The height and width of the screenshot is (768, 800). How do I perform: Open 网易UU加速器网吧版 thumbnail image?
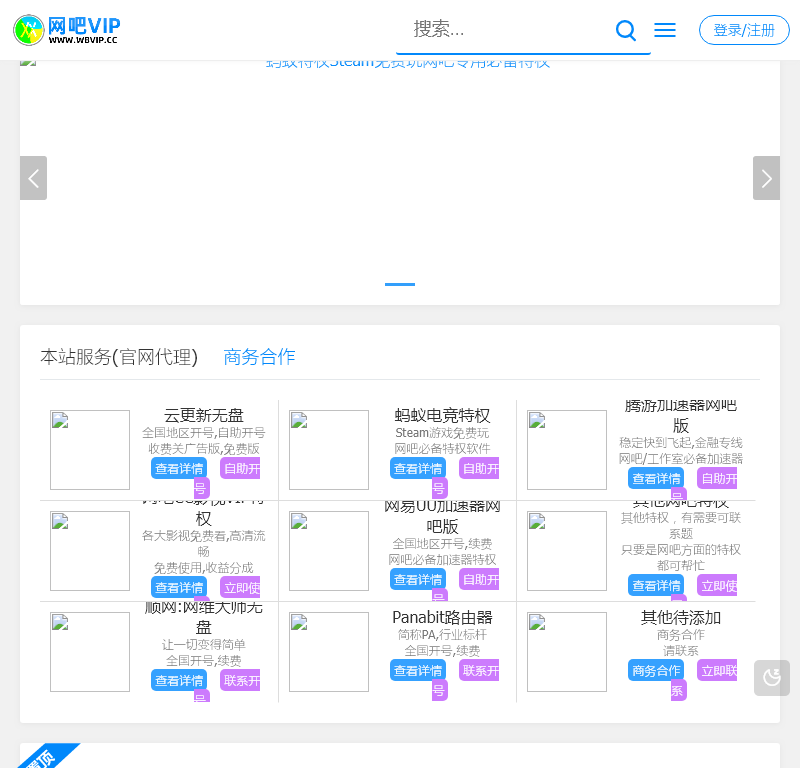(329, 551)
